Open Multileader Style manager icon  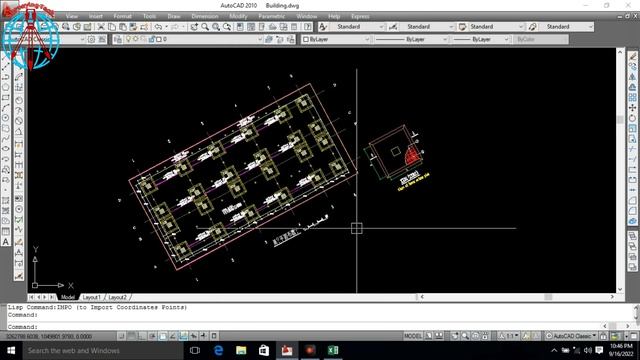click(x=532, y=27)
